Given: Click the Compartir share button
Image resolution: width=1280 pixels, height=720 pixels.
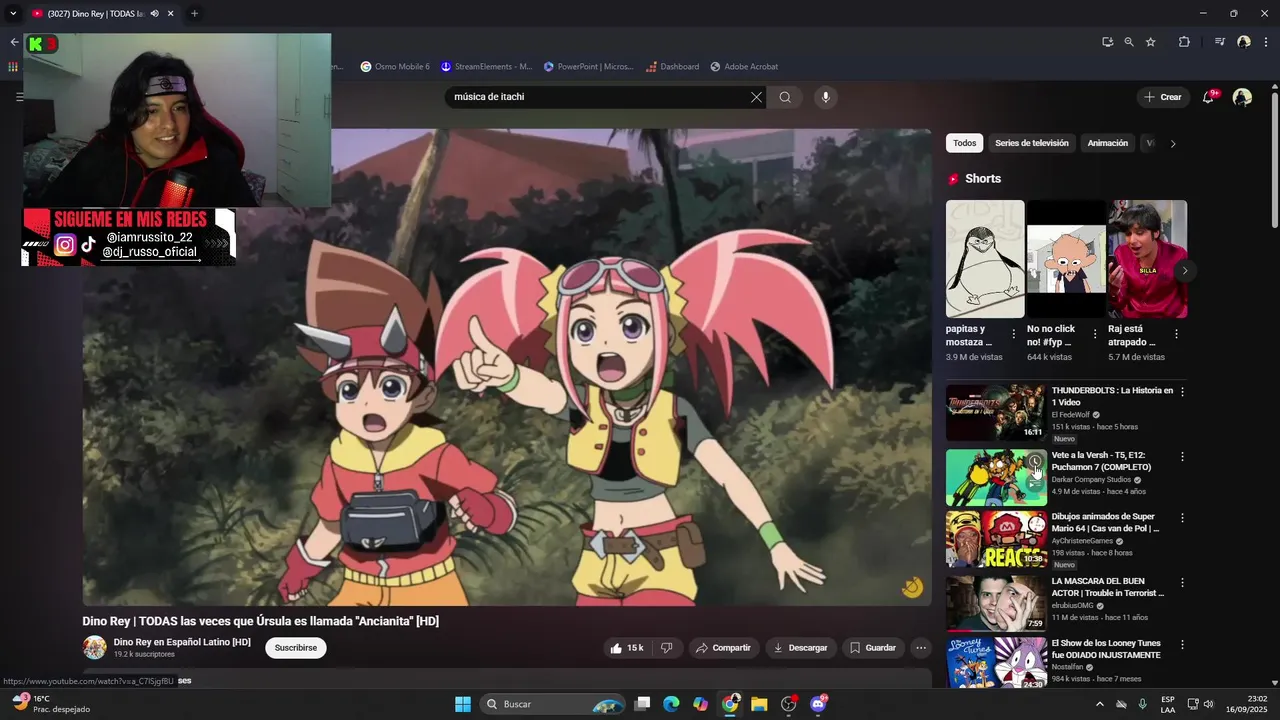Looking at the screenshot, I should [x=723, y=648].
